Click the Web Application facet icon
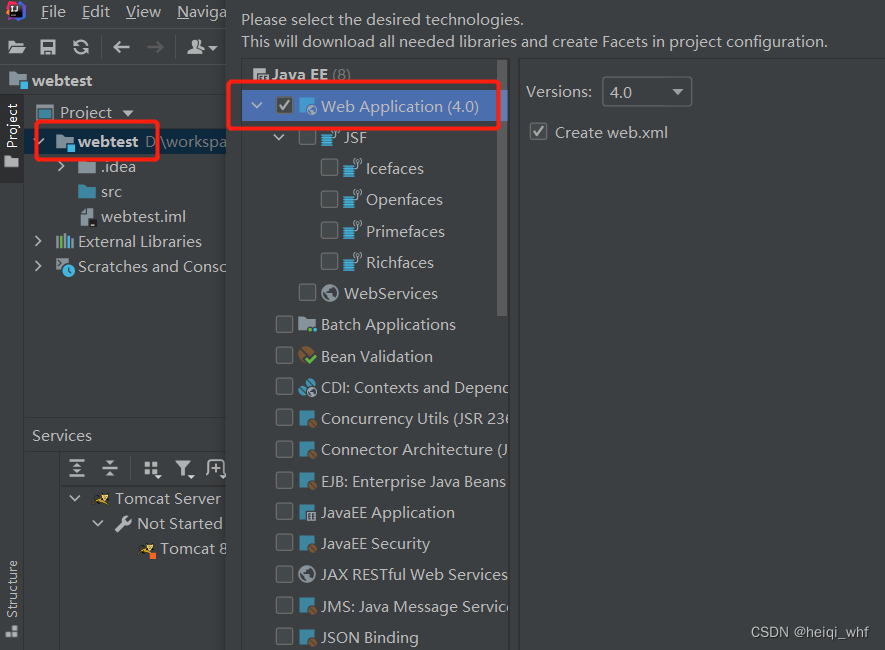Screen dimensions: 885x650 [308, 106]
